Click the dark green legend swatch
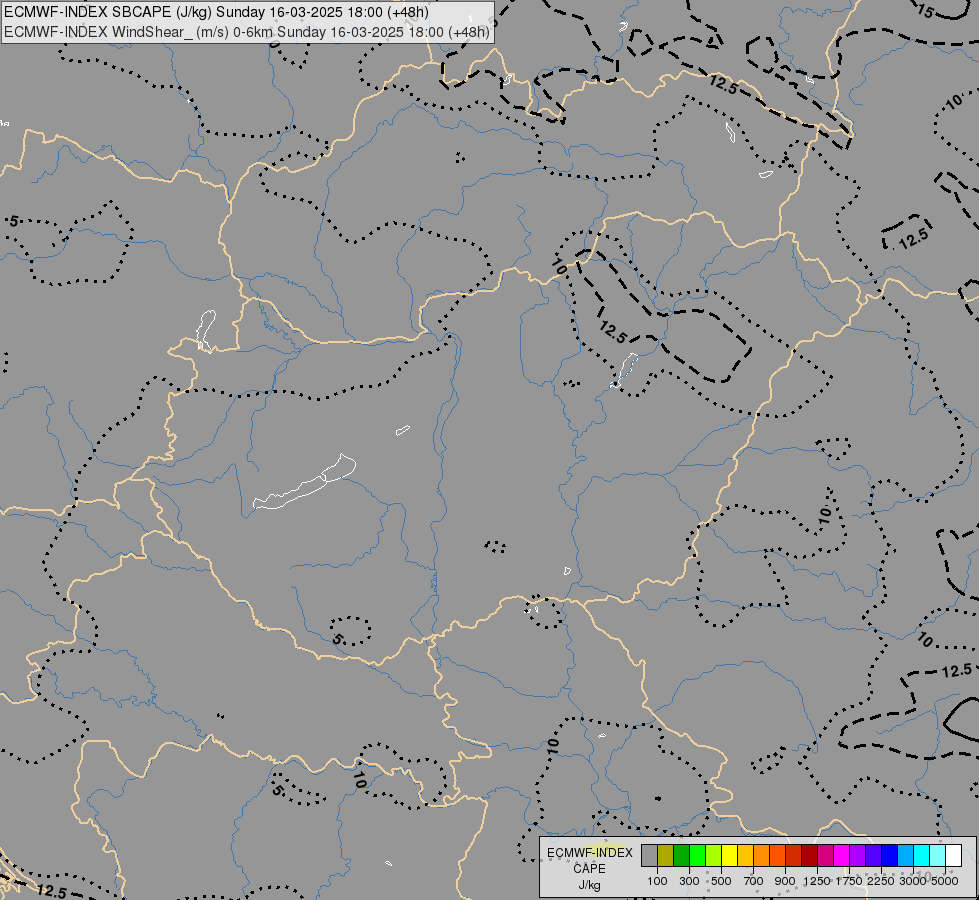Screen dimensions: 979x900 pyautogui.click(x=681, y=855)
